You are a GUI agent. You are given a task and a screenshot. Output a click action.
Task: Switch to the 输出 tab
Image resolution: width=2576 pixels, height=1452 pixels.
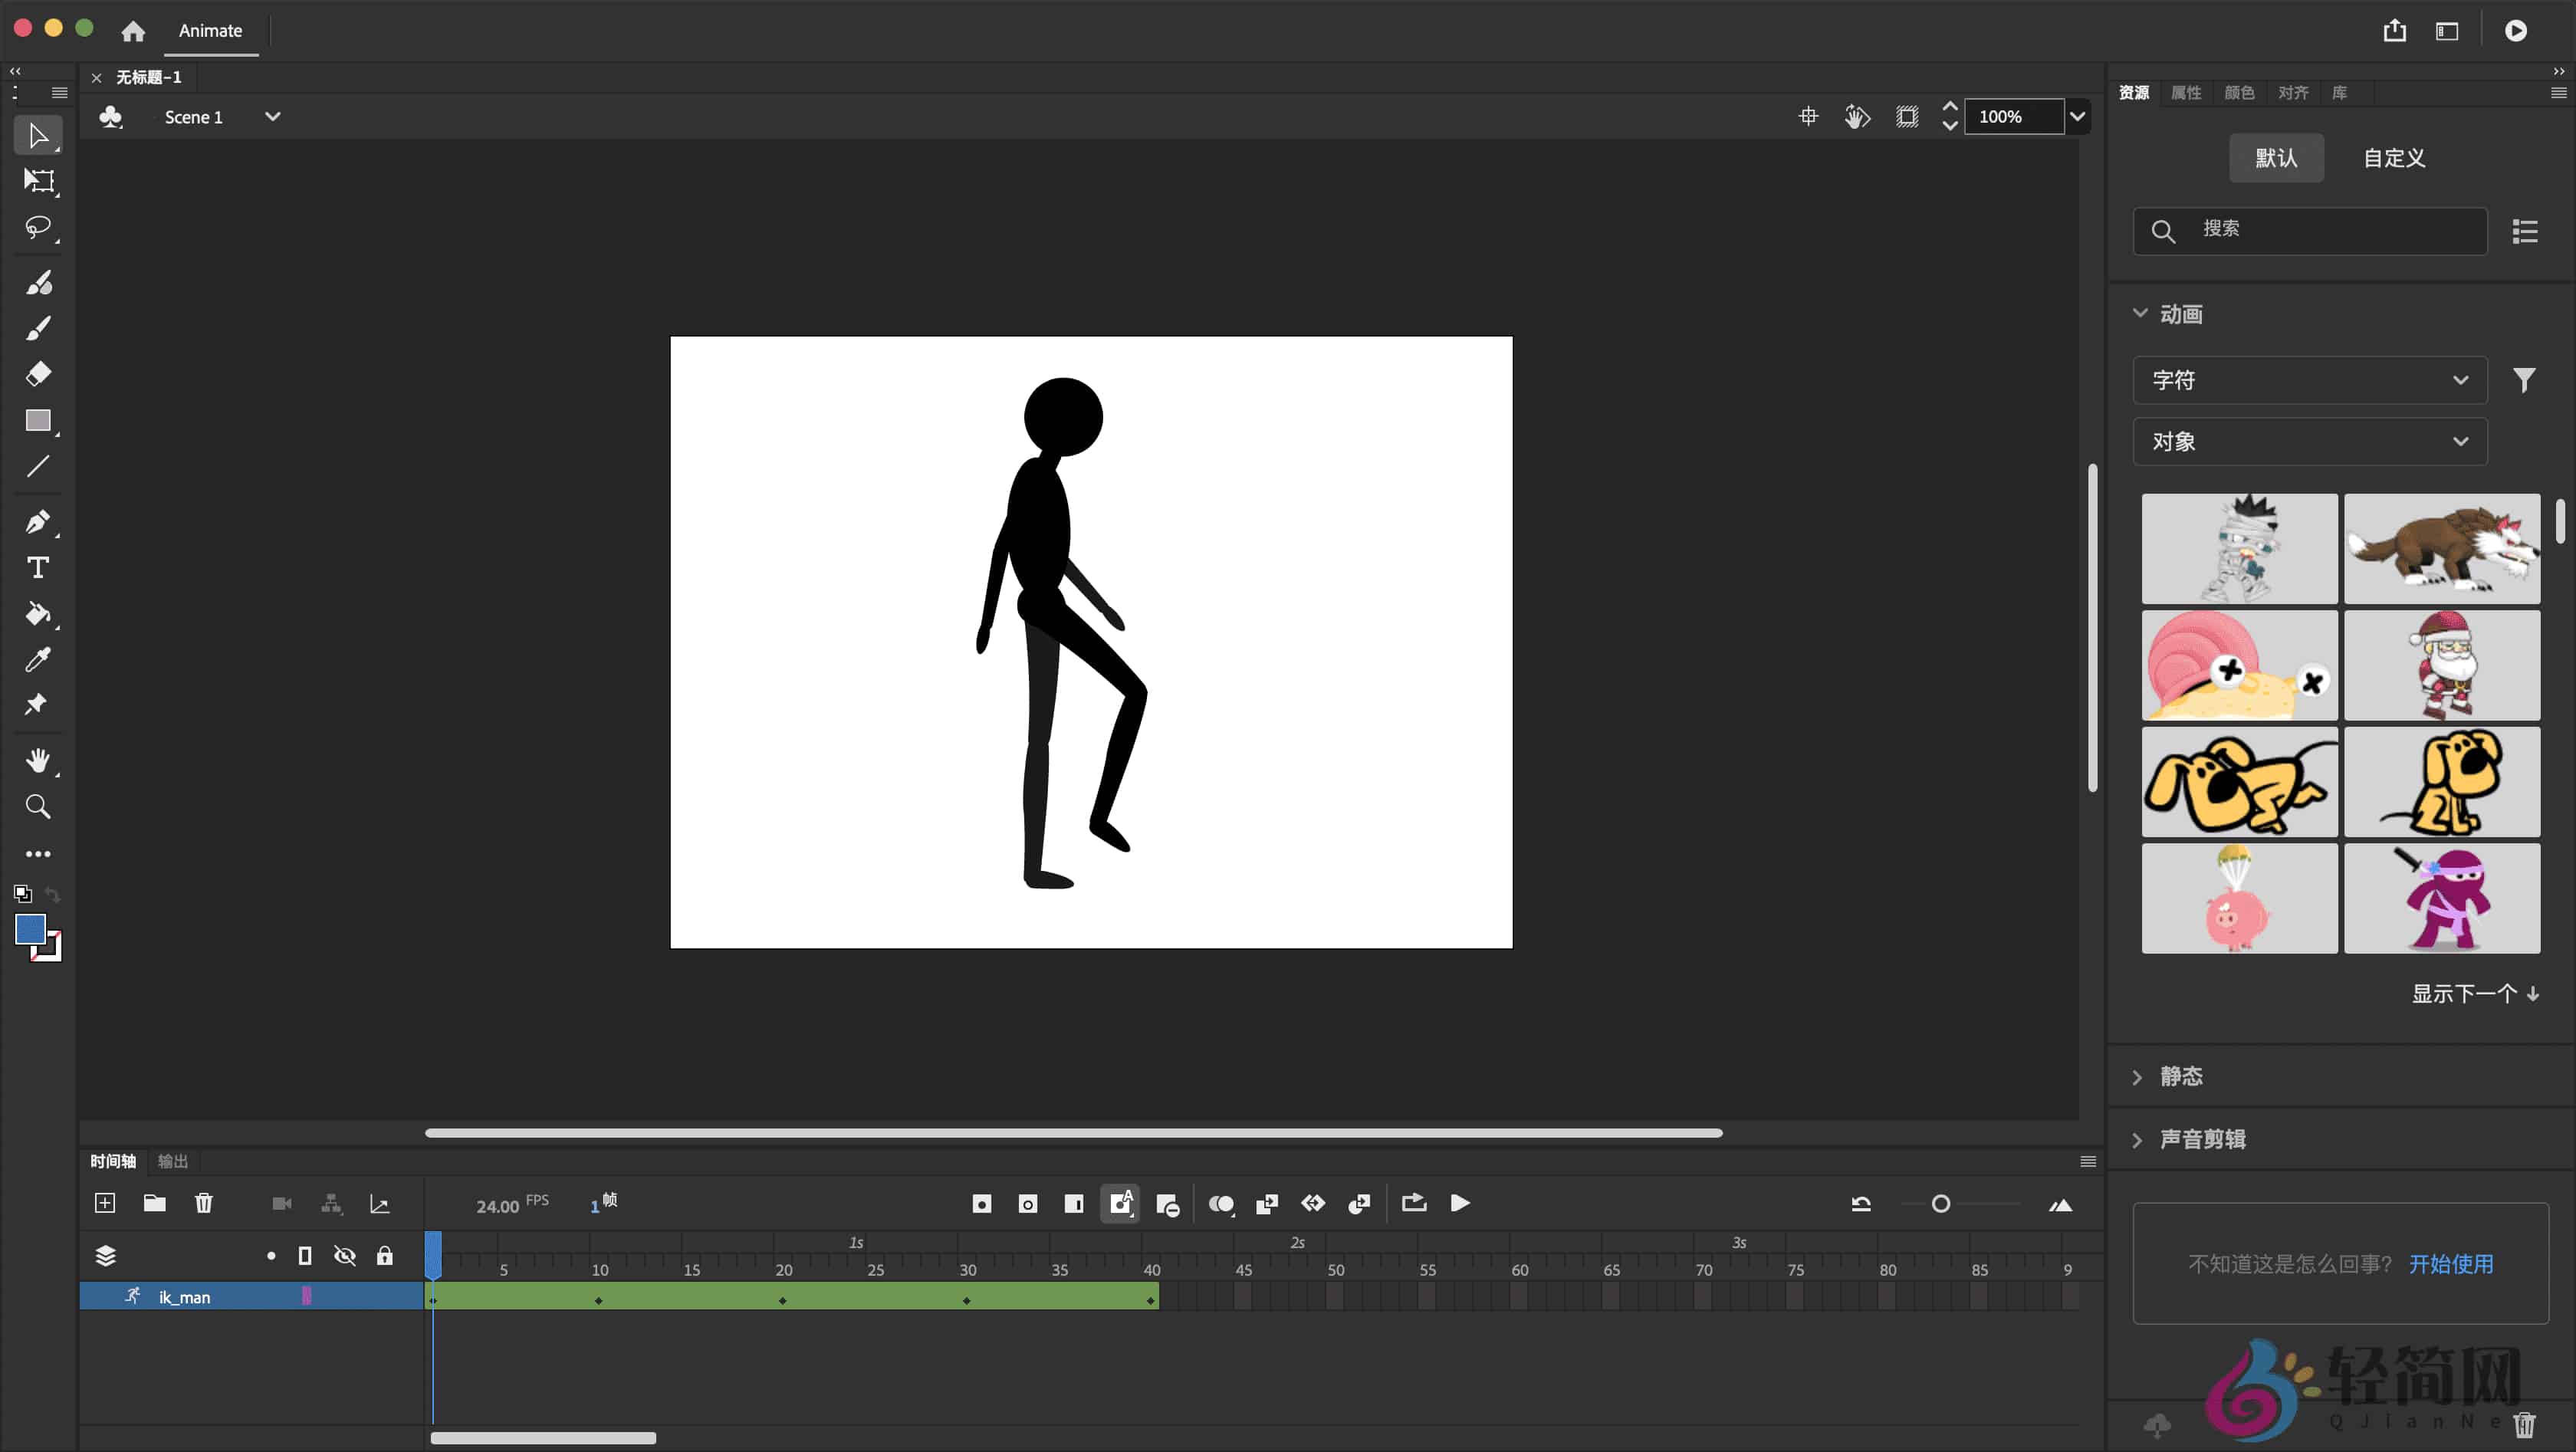pos(172,1160)
